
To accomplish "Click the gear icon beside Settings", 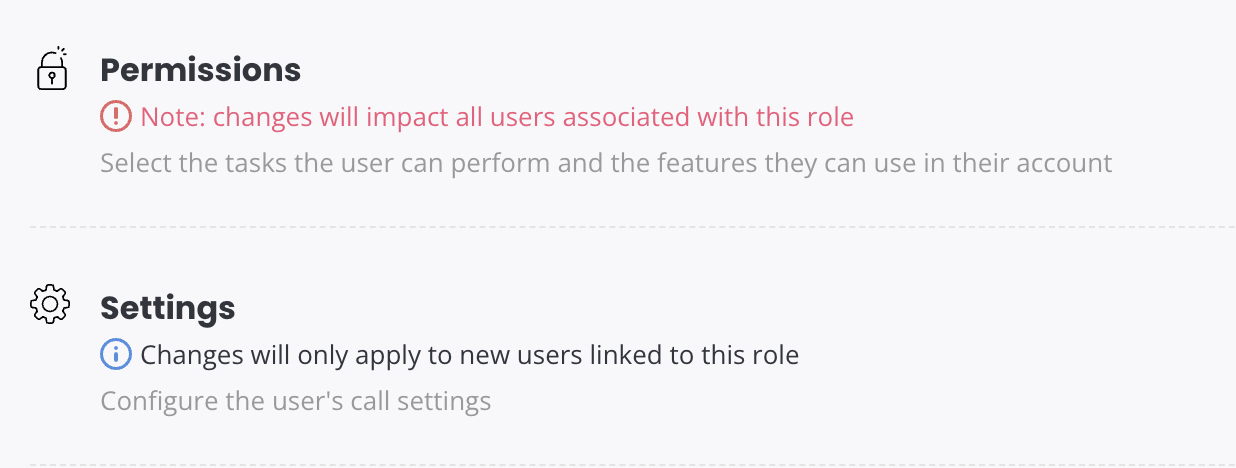I will (x=50, y=304).
